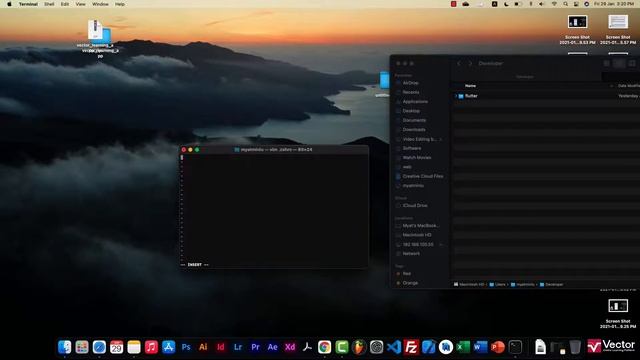The image size is (640, 360).
Task: Open the Notes app in the Dock
Action: click(134, 347)
